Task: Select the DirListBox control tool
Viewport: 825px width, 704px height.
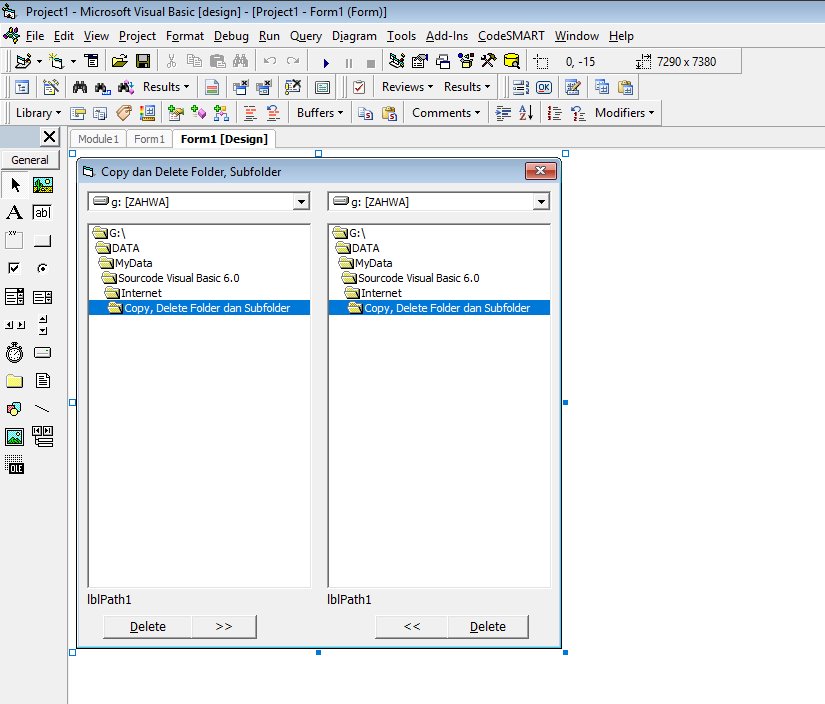Action: click(x=15, y=380)
